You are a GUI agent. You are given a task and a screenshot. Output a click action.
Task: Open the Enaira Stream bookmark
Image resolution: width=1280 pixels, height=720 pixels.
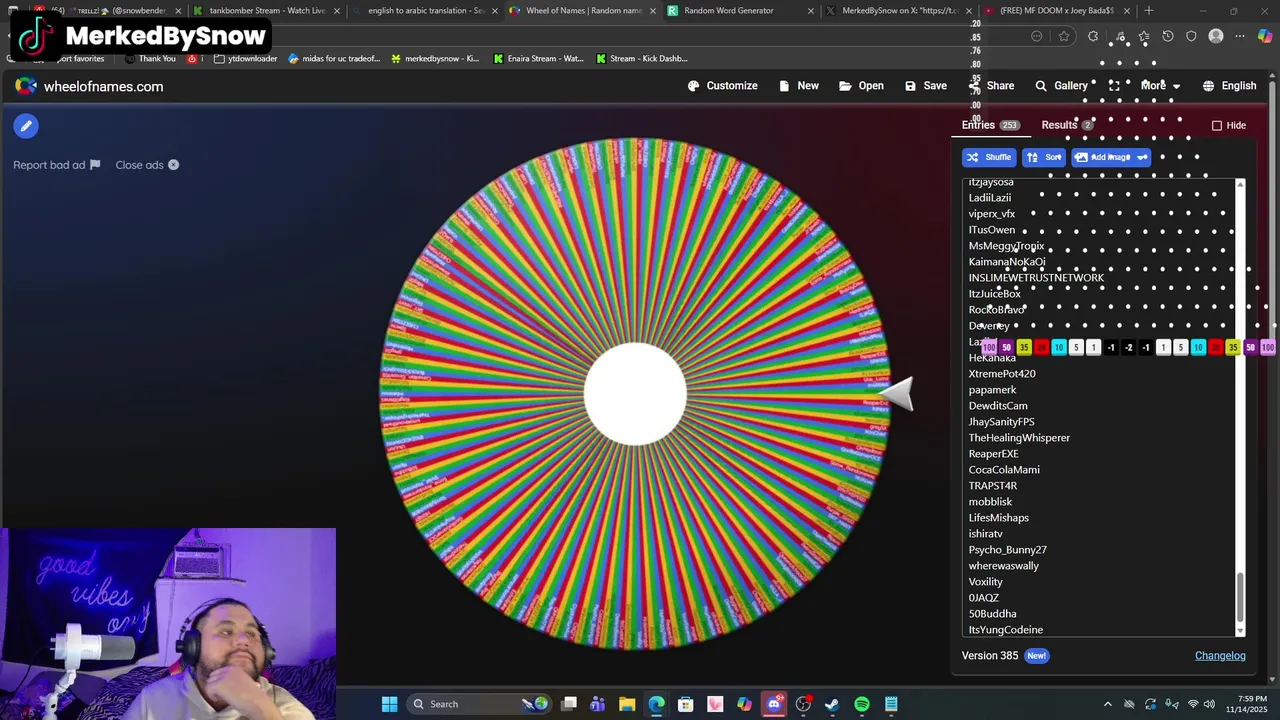click(538, 59)
